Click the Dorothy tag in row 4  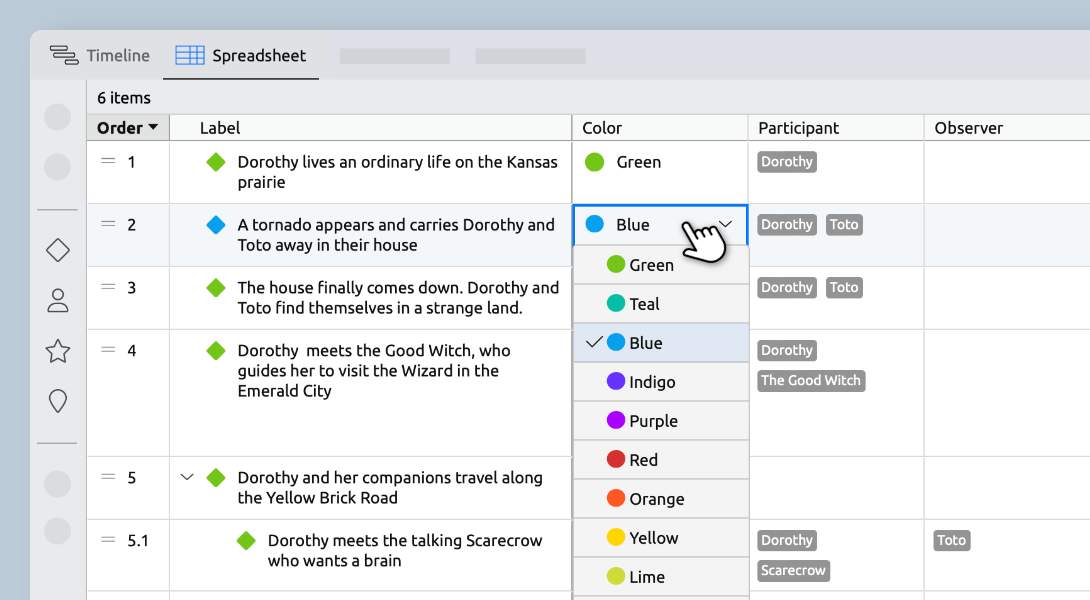pyautogui.click(x=787, y=350)
